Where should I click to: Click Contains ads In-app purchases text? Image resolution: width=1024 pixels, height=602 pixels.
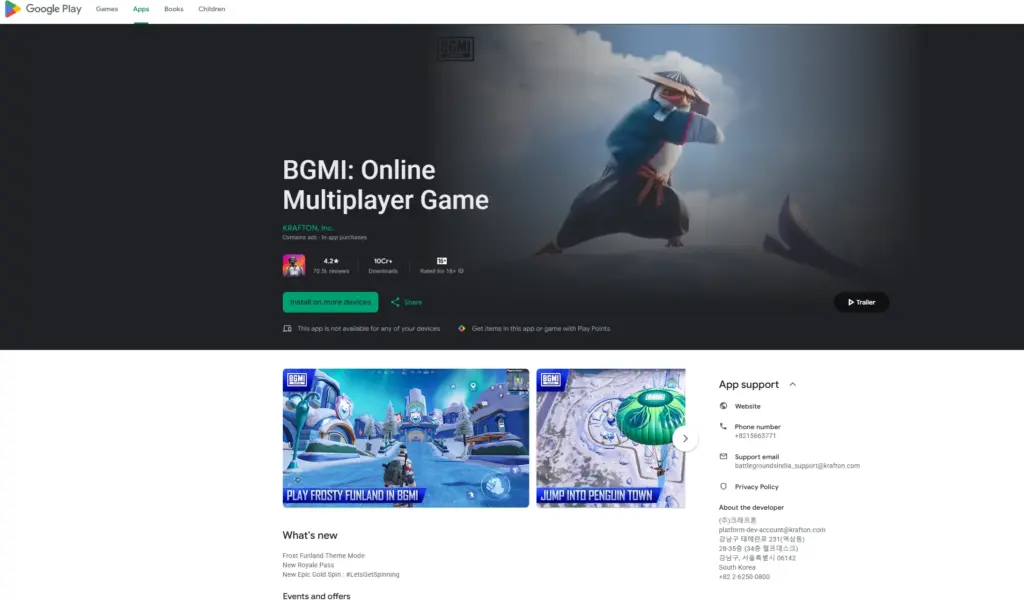click(325, 238)
